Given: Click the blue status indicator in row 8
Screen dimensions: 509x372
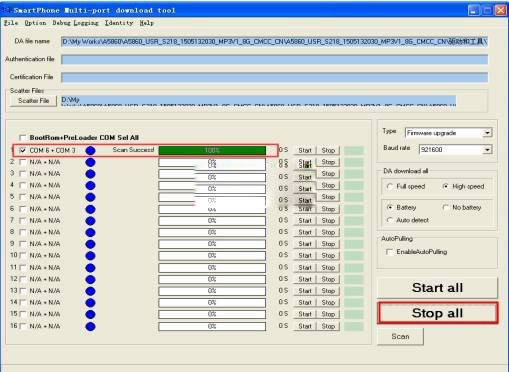Looking at the screenshot, I should [90, 232].
